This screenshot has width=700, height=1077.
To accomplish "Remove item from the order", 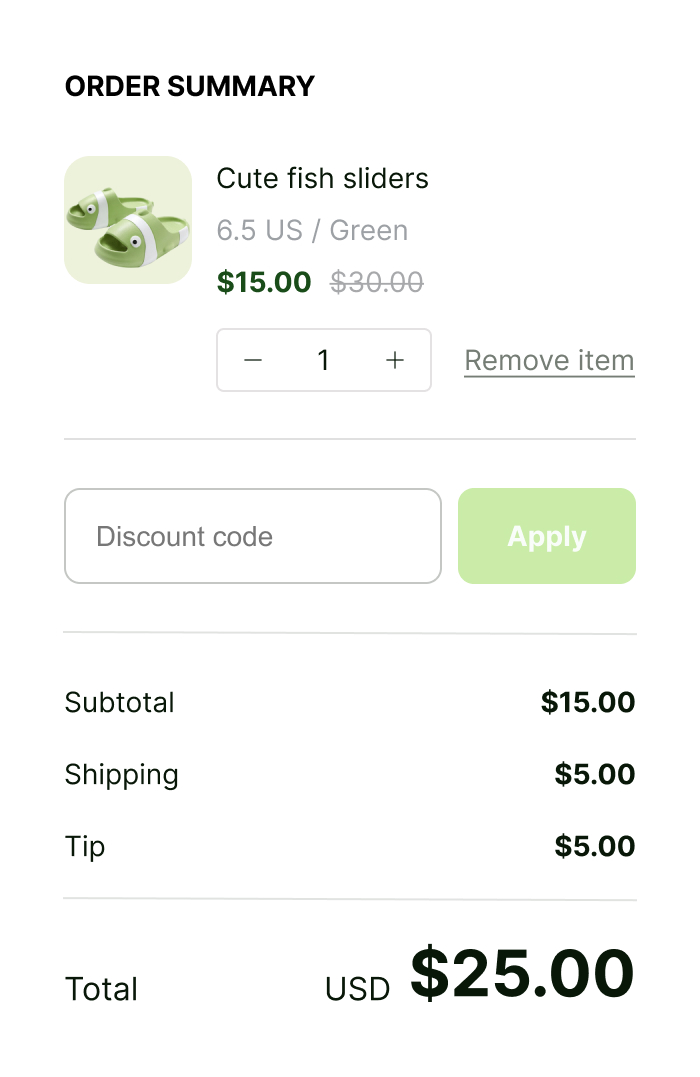I will [549, 360].
